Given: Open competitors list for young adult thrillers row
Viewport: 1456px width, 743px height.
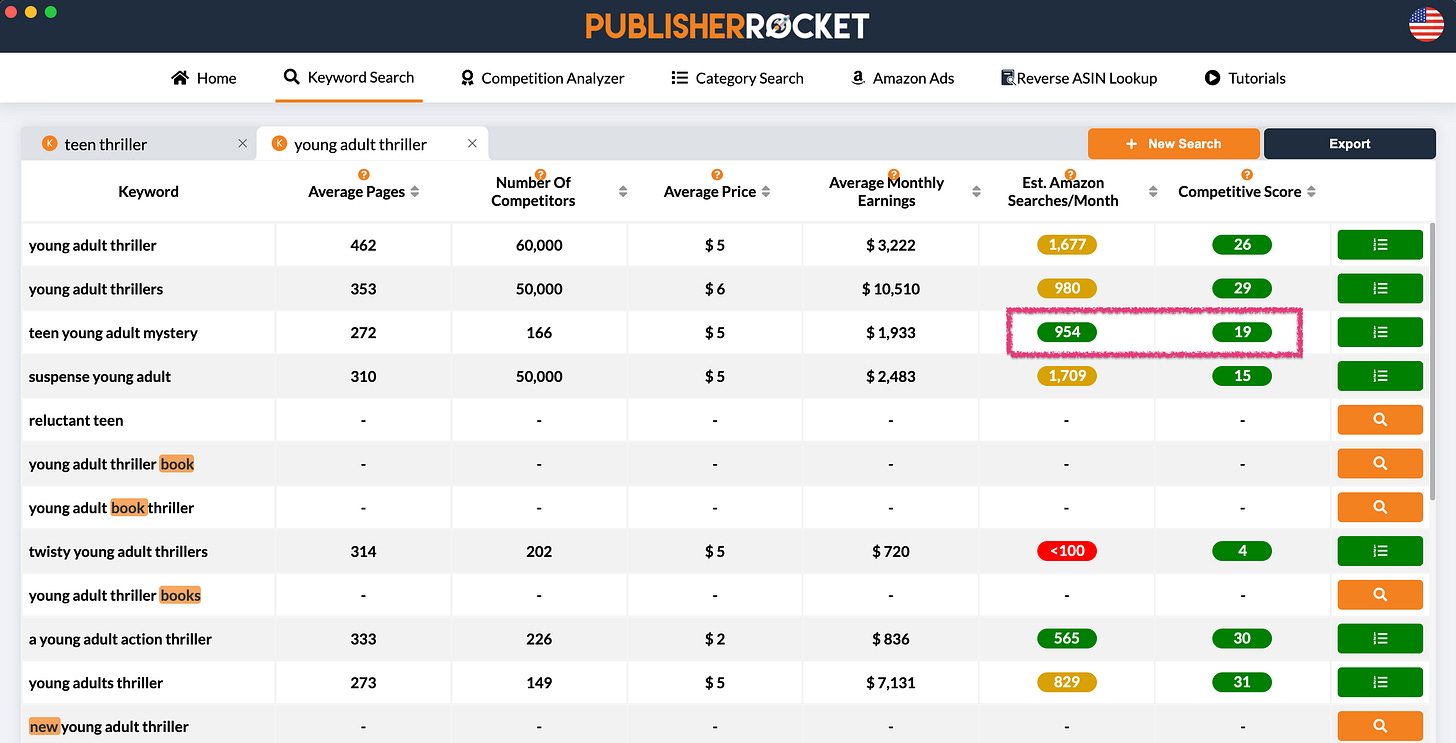Looking at the screenshot, I should click(1380, 289).
